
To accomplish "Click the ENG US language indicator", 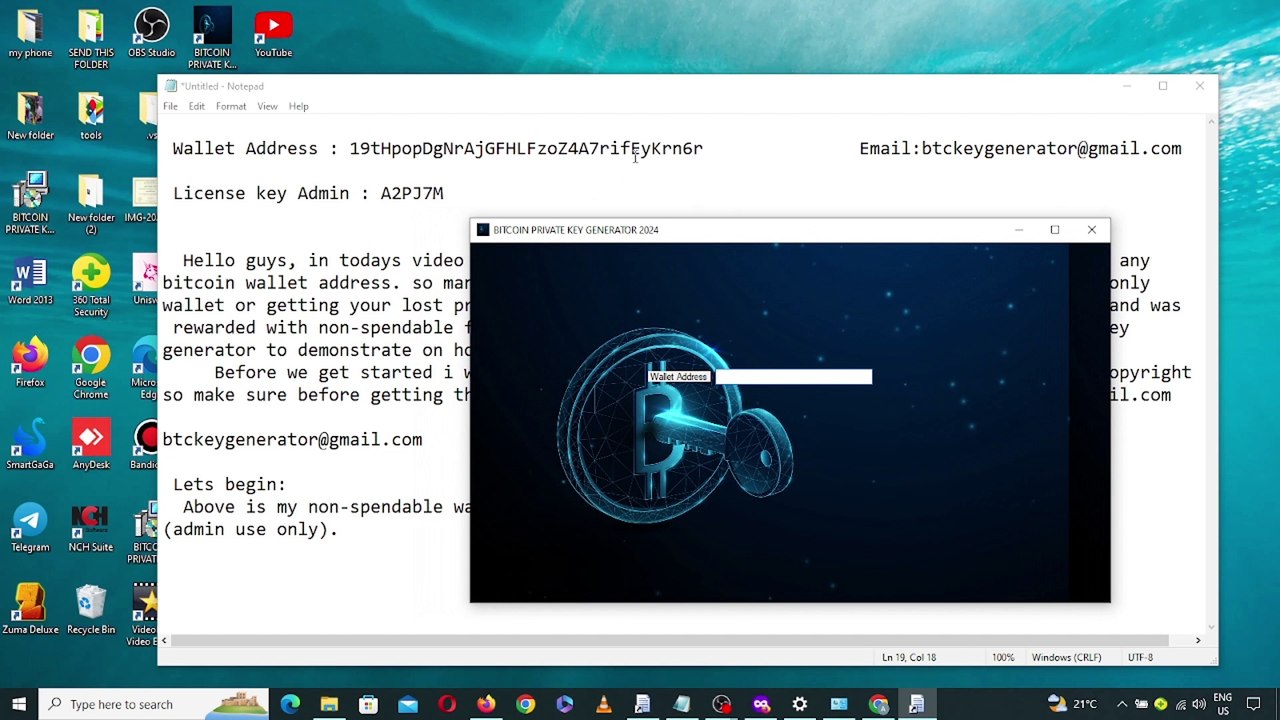I will (x=1222, y=704).
